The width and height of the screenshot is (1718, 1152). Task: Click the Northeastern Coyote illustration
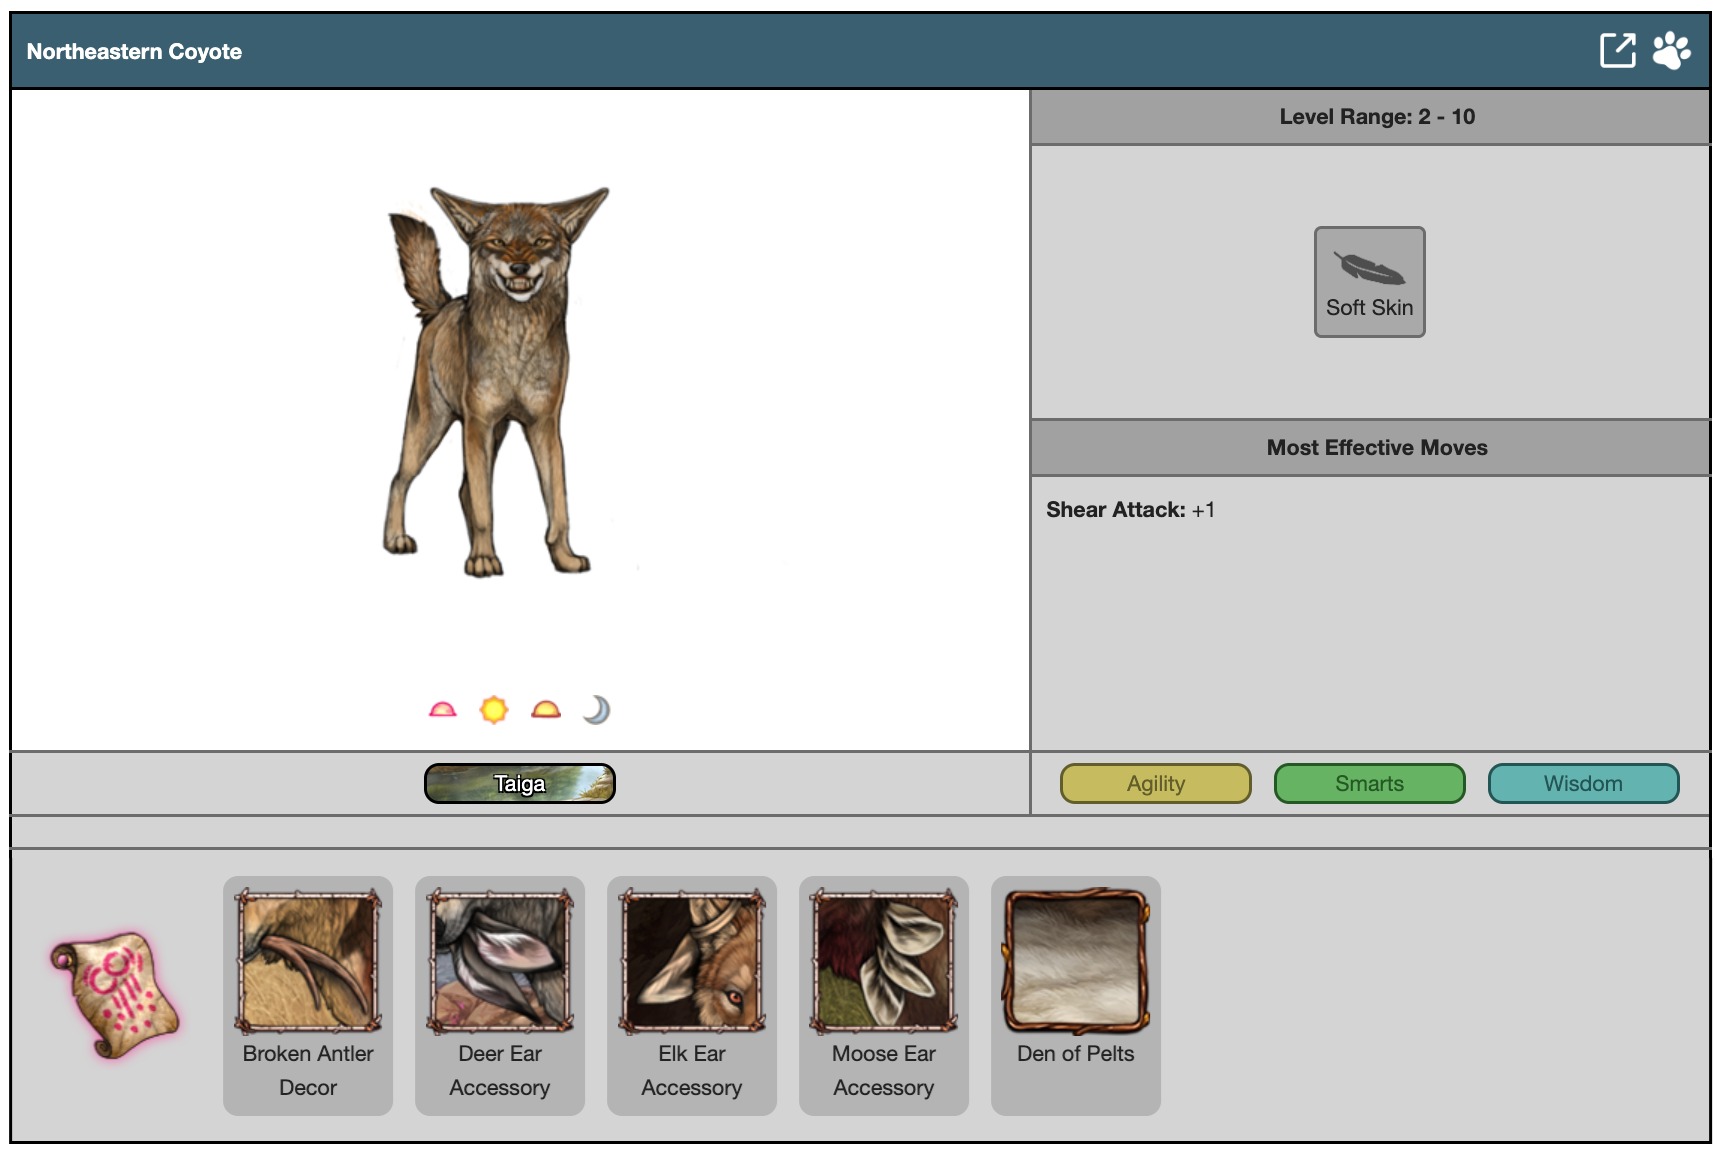point(497,380)
